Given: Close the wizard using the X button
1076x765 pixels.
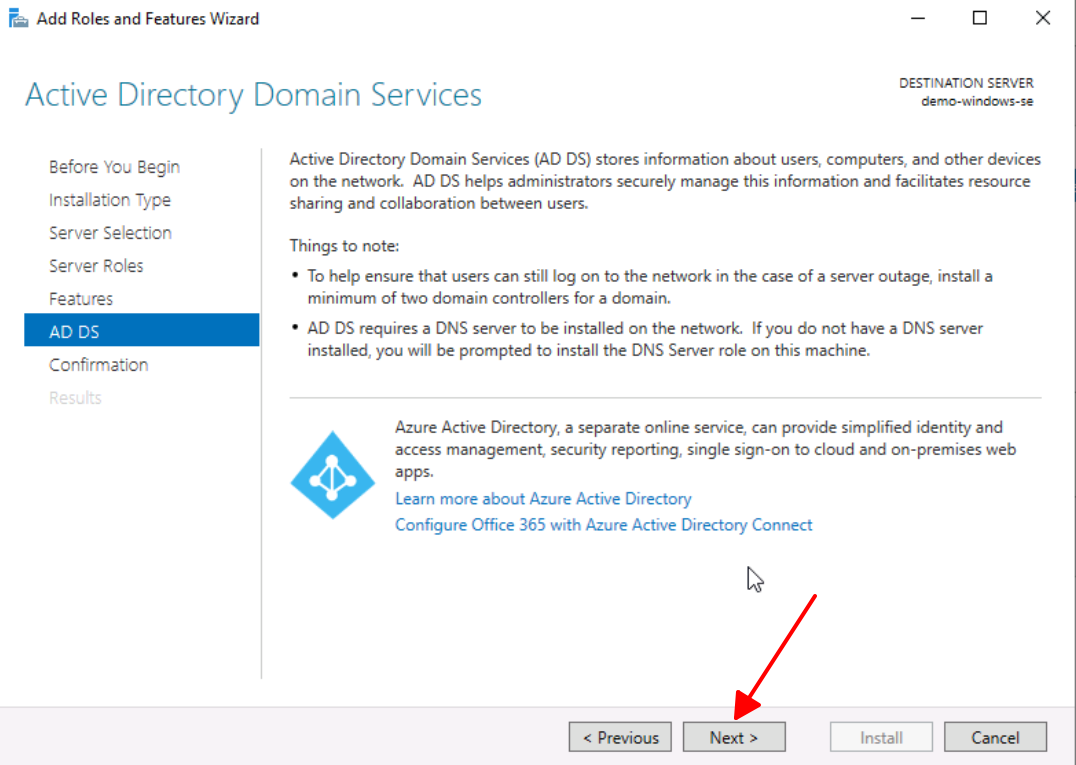Looking at the screenshot, I should [1043, 18].
